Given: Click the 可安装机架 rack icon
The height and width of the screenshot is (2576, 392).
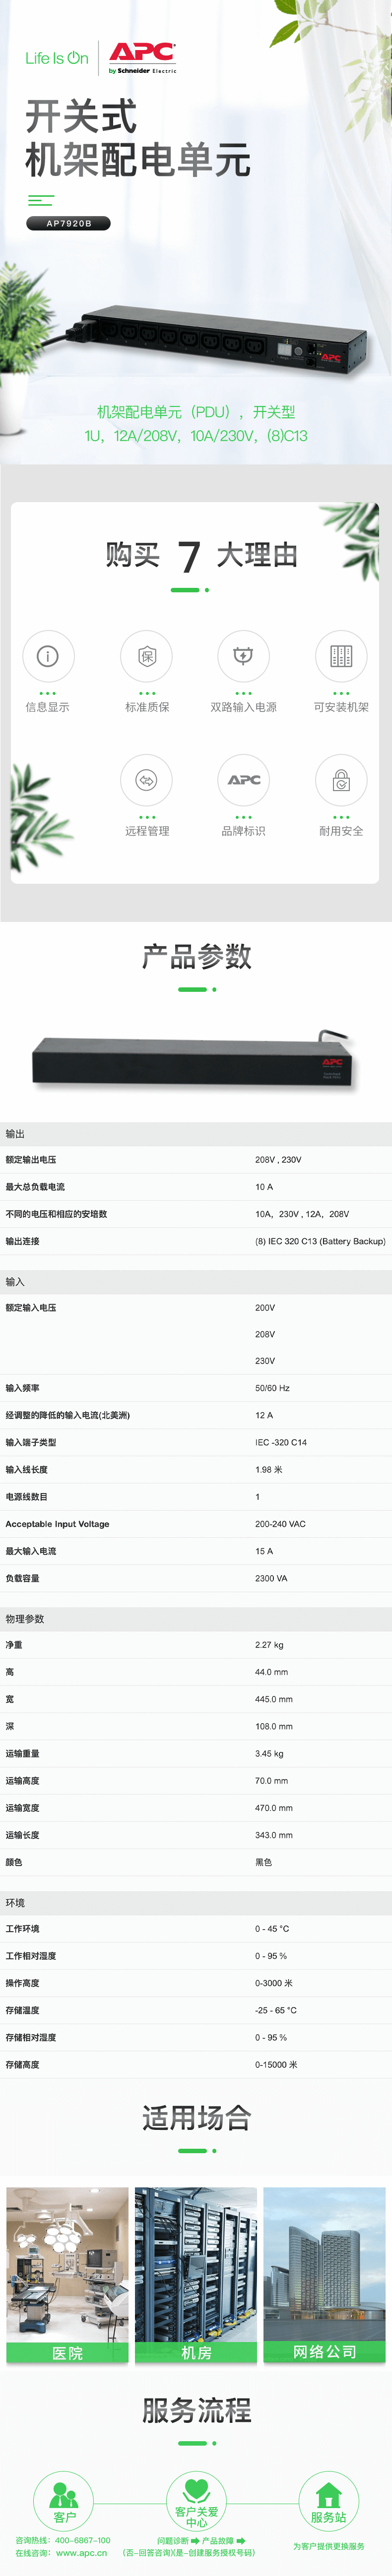Looking at the screenshot, I should coord(341,656).
